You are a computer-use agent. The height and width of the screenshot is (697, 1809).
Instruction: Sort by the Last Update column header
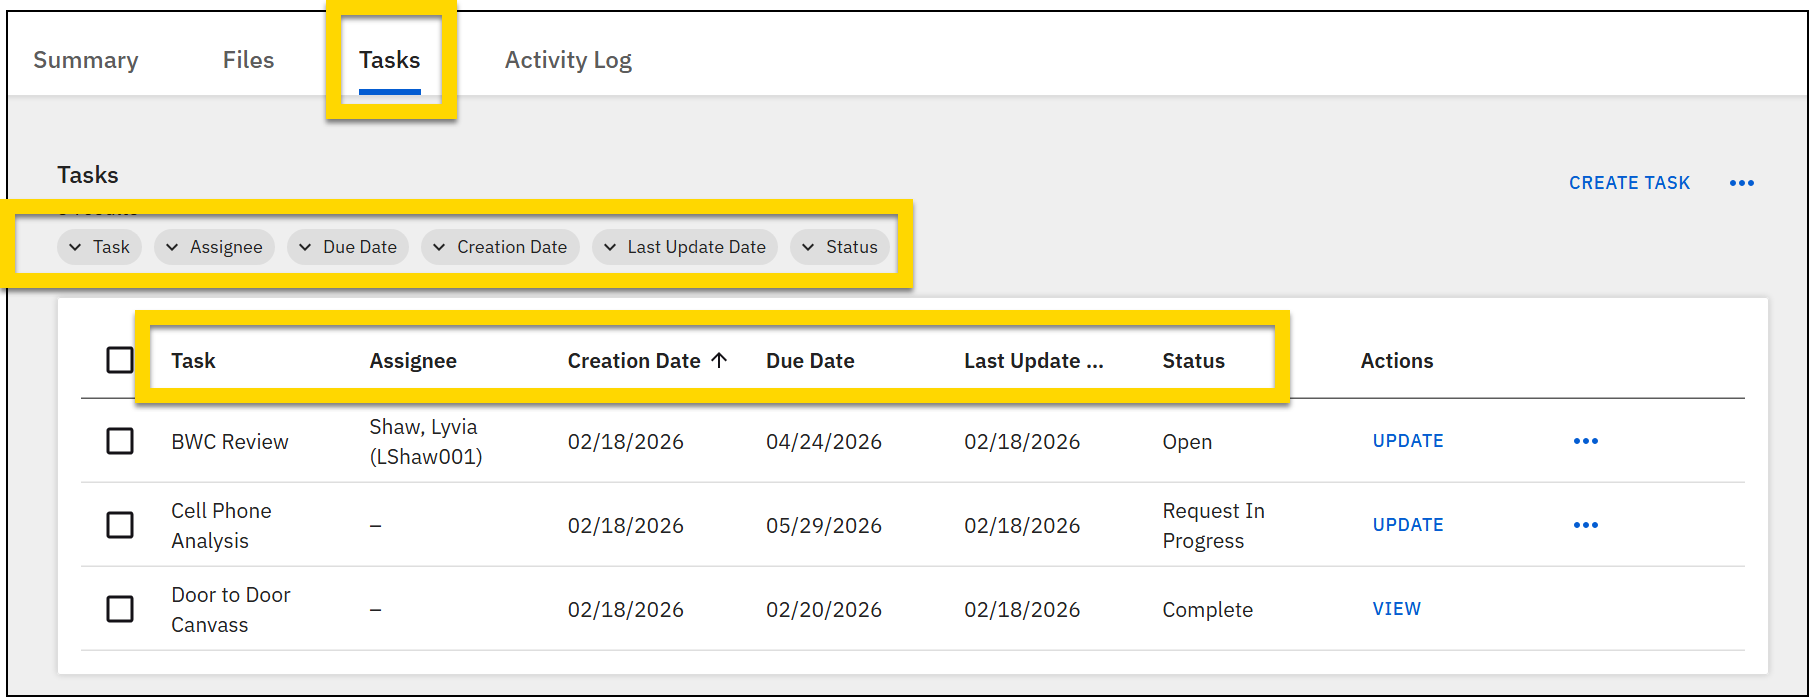(1034, 361)
